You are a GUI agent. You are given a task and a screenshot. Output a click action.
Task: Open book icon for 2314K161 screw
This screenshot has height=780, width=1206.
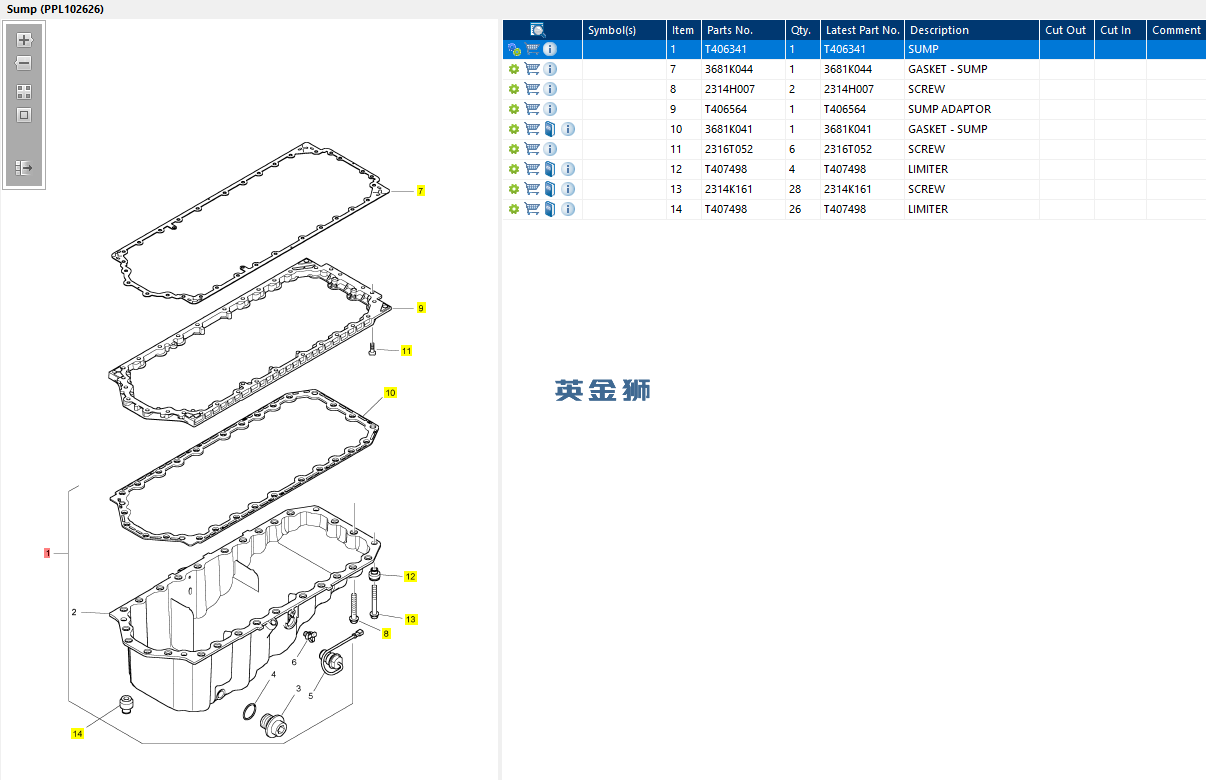(550, 189)
